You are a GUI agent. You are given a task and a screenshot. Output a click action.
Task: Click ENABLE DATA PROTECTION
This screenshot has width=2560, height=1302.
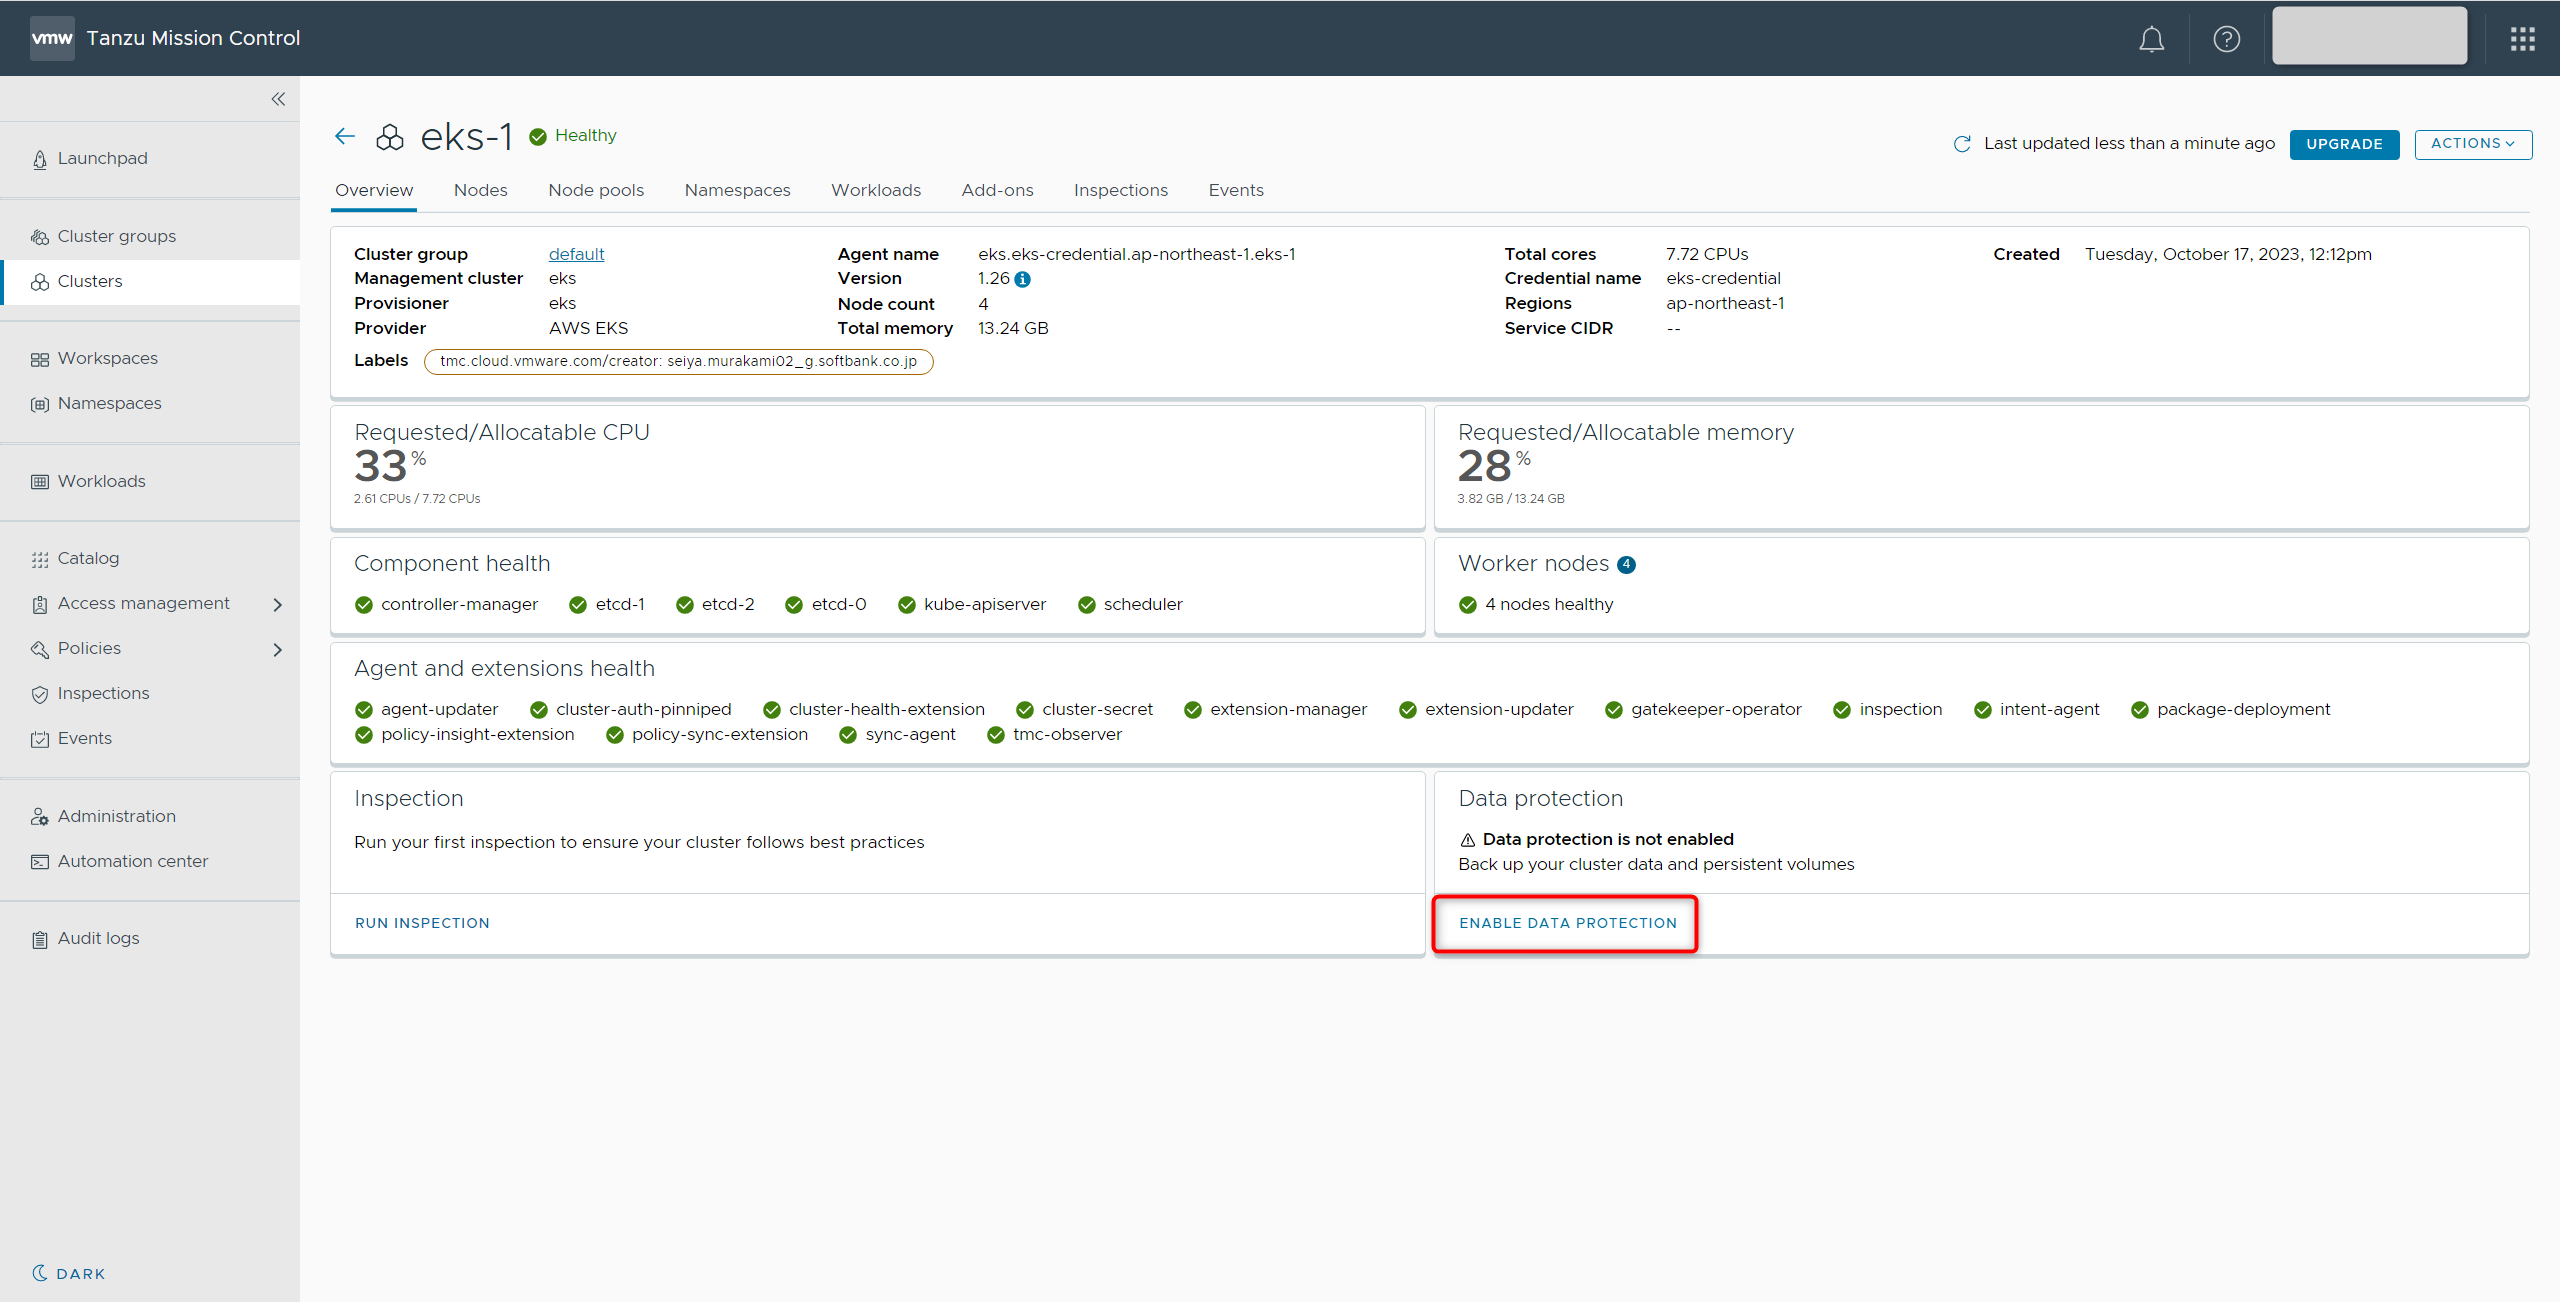point(1567,923)
